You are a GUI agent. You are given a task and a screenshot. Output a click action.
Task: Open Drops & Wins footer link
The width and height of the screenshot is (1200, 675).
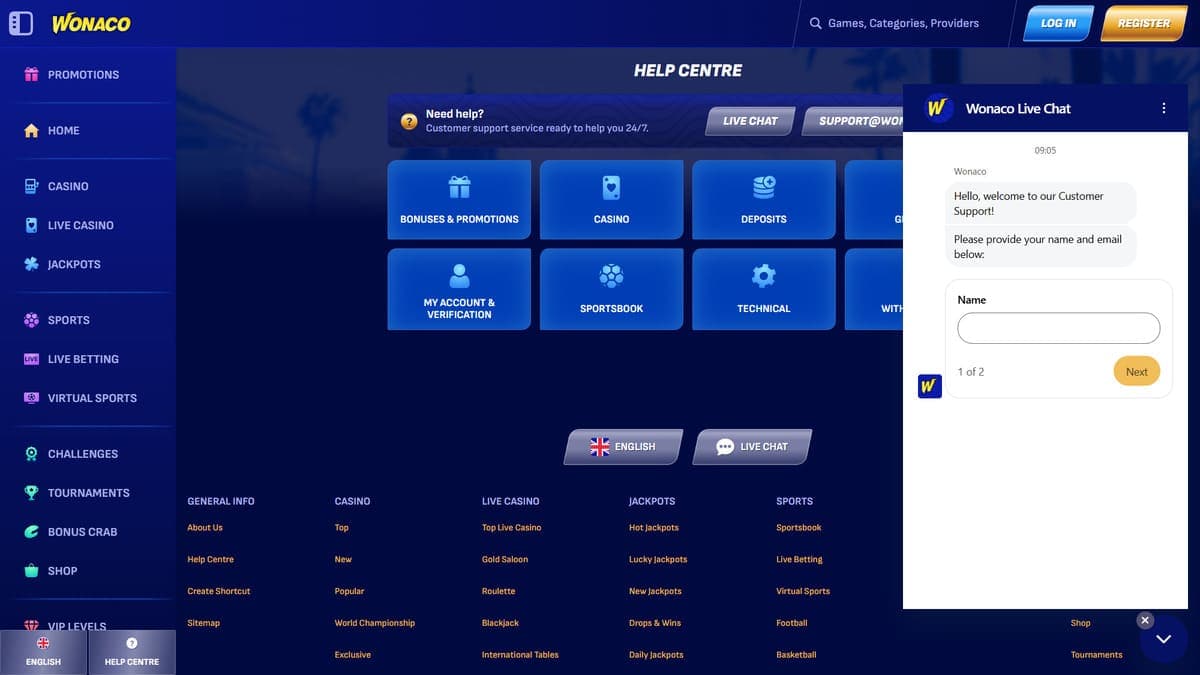pyautogui.click(x=655, y=623)
